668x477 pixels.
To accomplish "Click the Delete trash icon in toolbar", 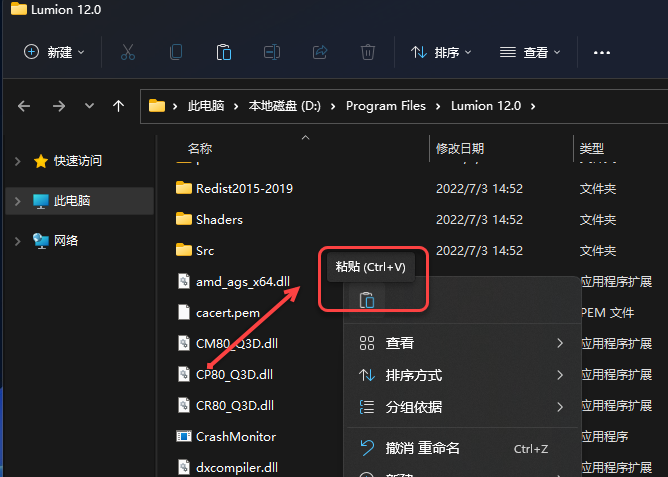I will (x=368, y=52).
